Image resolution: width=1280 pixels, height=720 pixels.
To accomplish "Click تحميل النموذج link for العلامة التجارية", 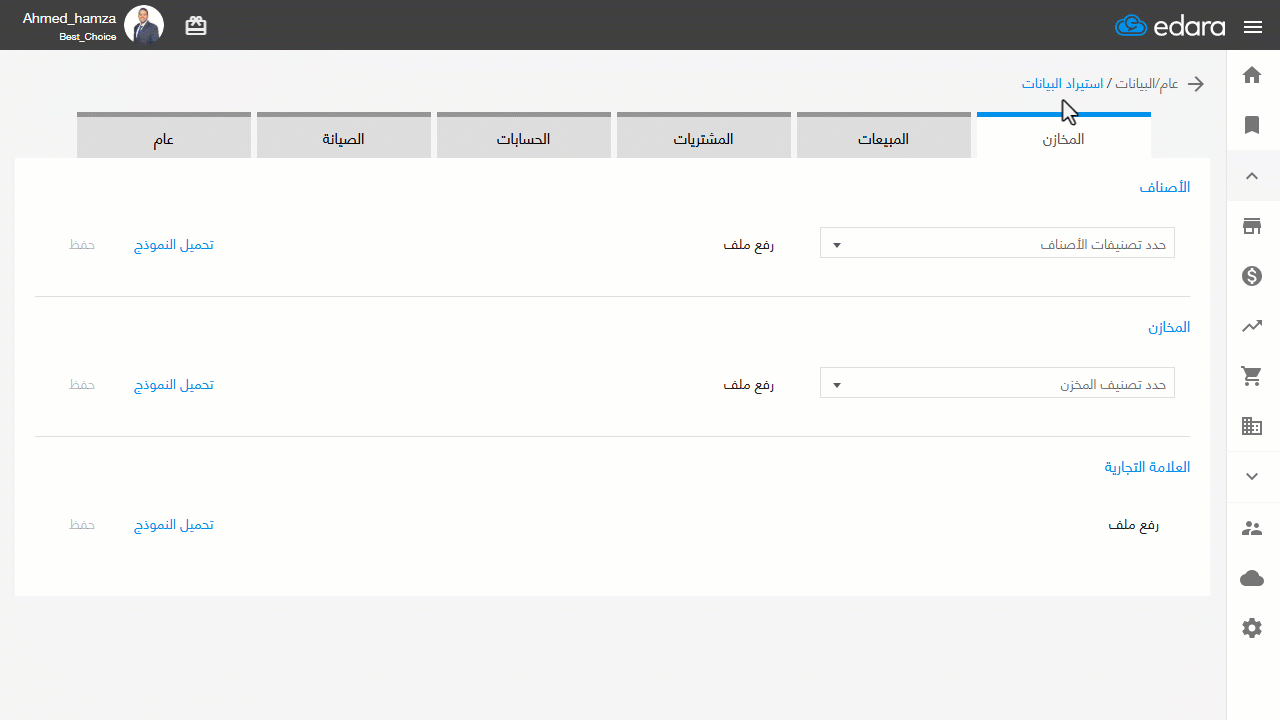I will pyautogui.click(x=174, y=525).
